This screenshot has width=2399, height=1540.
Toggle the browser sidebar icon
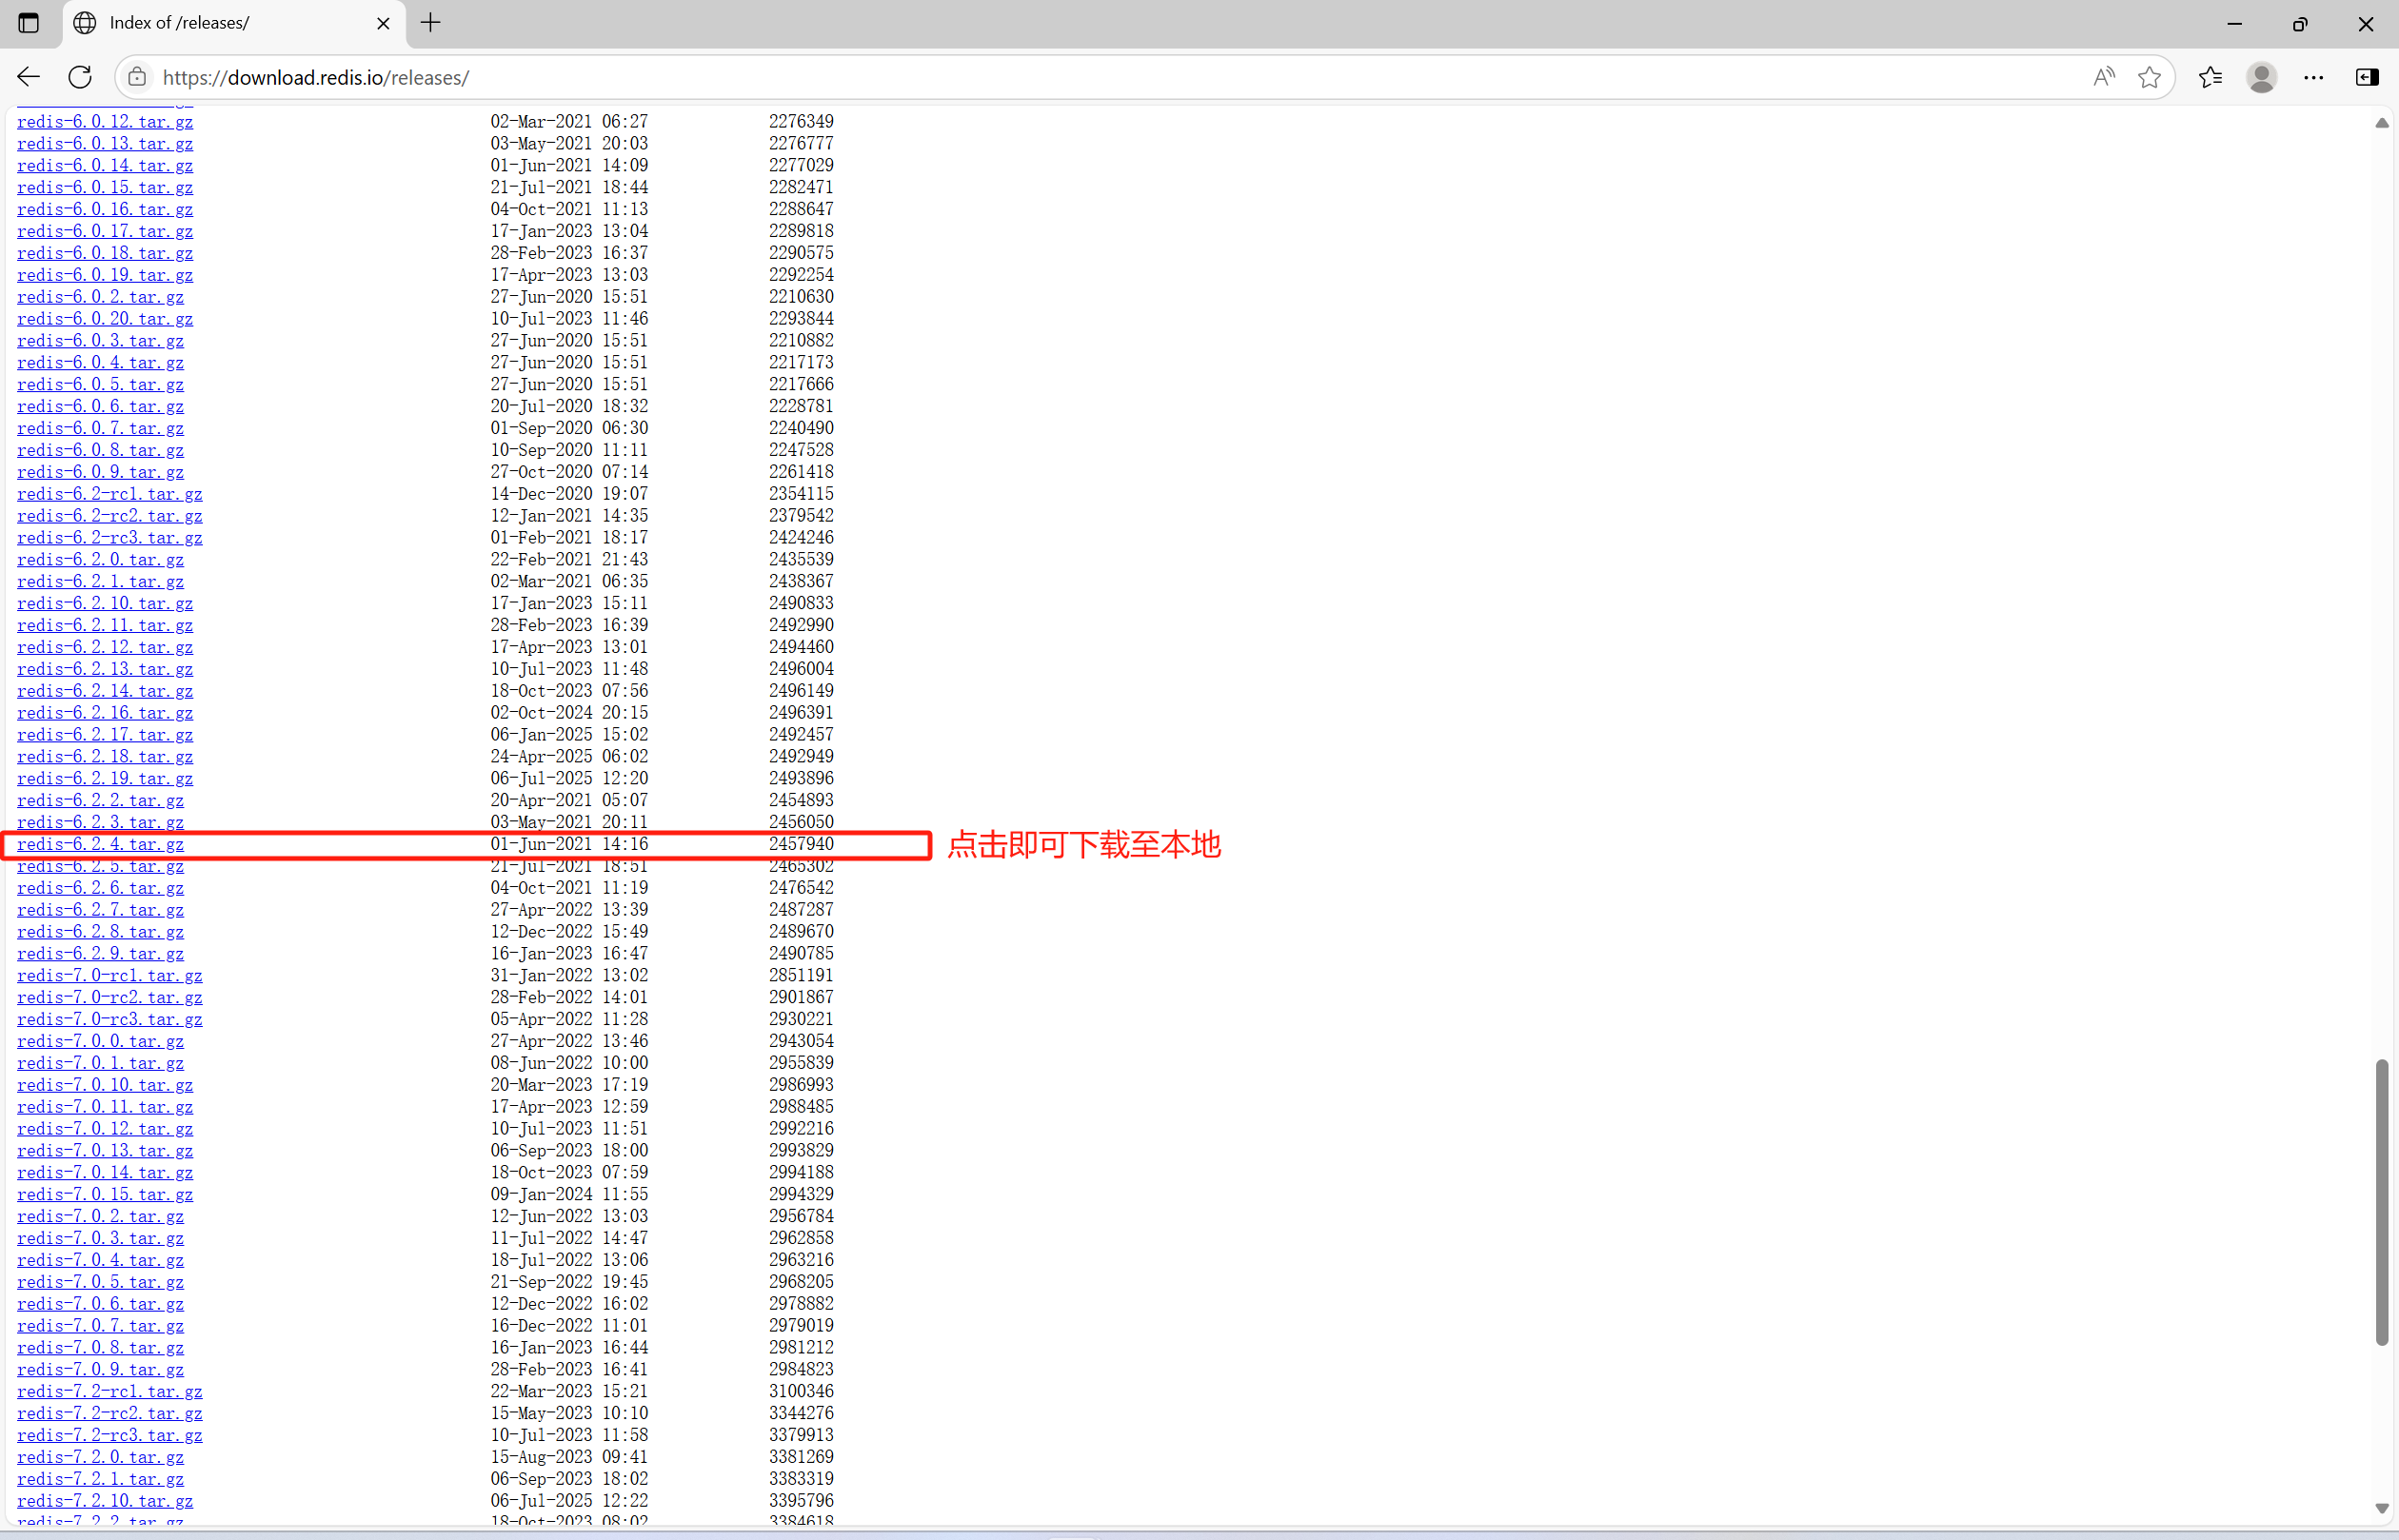pos(2367,77)
